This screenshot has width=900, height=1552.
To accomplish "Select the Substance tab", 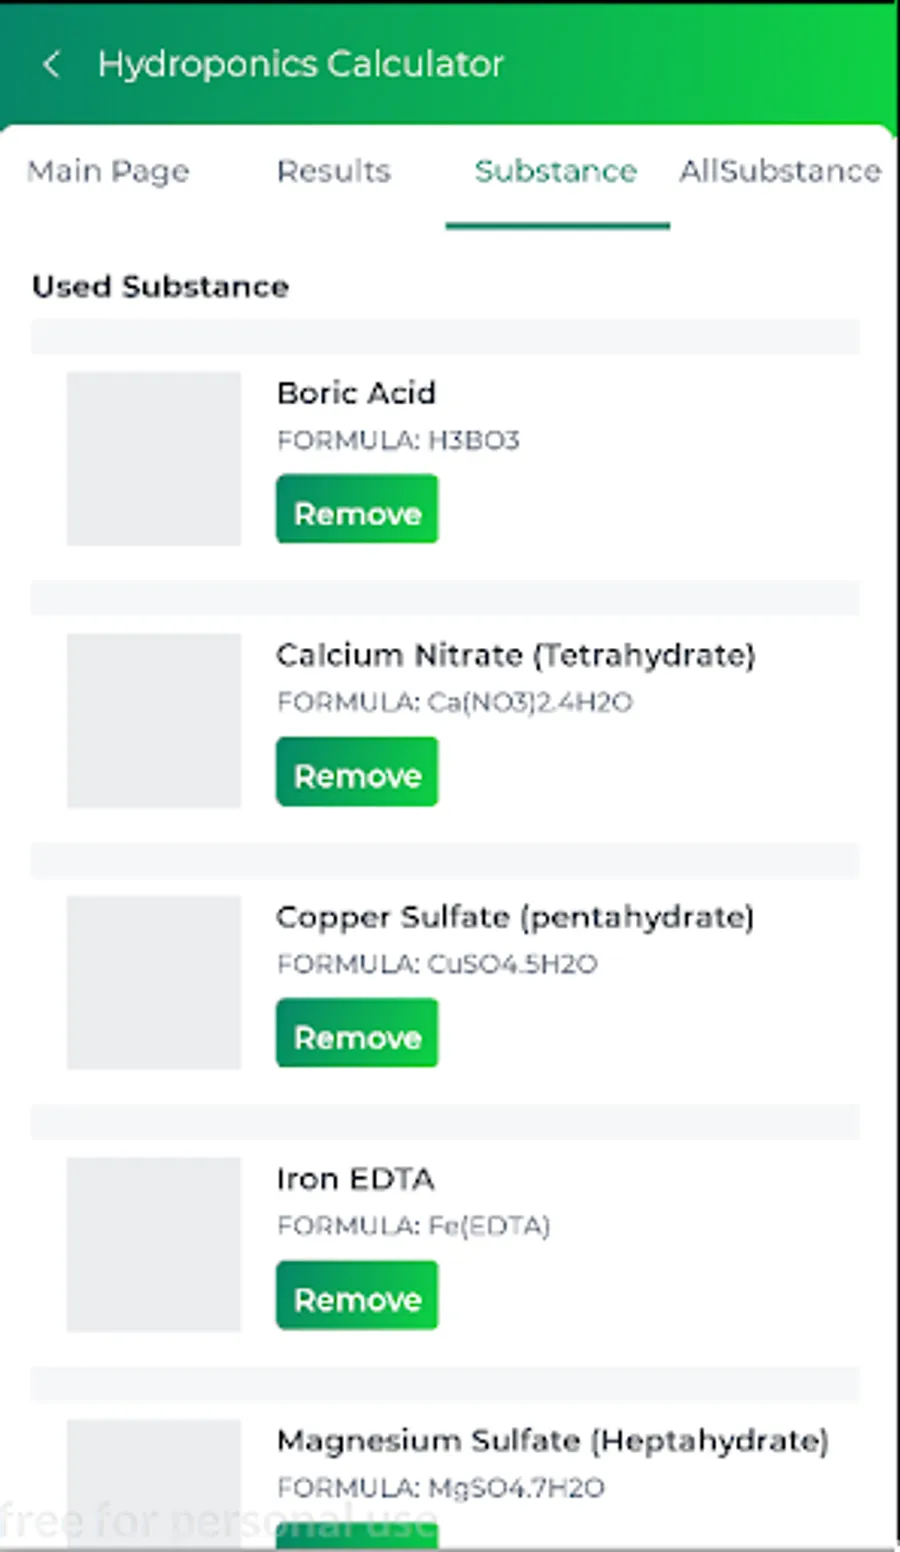I will [556, 171].
